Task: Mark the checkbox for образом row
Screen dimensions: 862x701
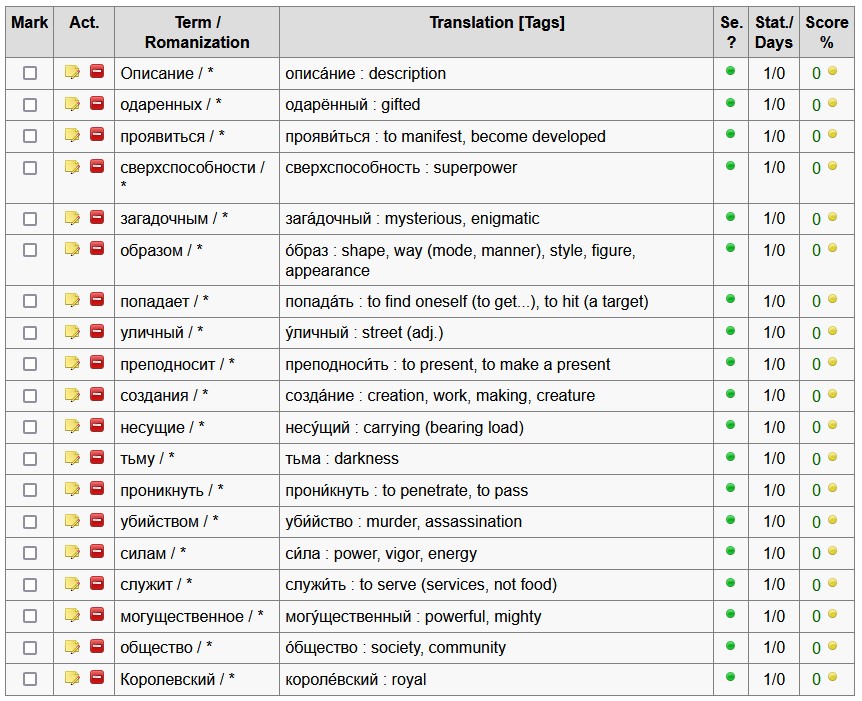Action: (x=30, y=250)
